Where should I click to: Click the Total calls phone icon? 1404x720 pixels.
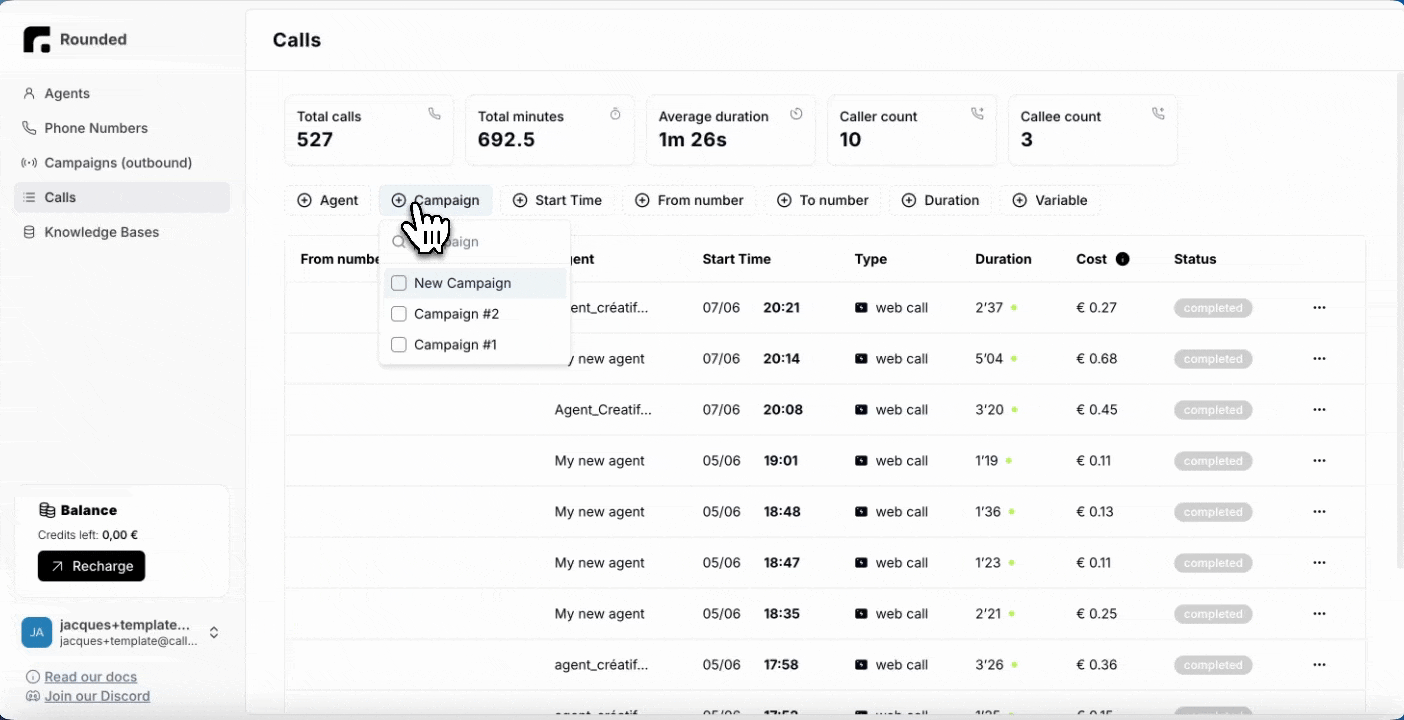pos(434,114)
